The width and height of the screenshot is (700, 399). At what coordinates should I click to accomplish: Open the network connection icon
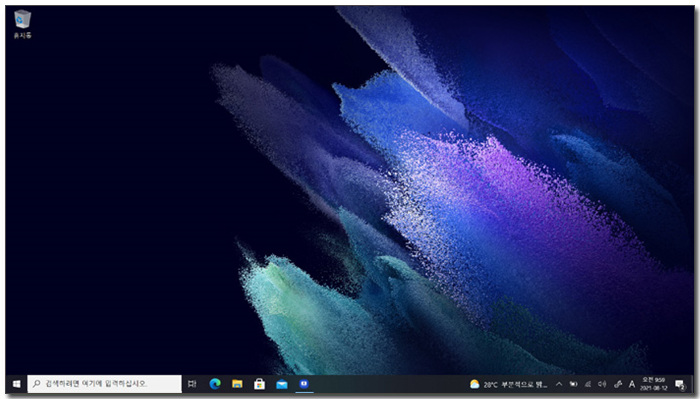[588, 384]
